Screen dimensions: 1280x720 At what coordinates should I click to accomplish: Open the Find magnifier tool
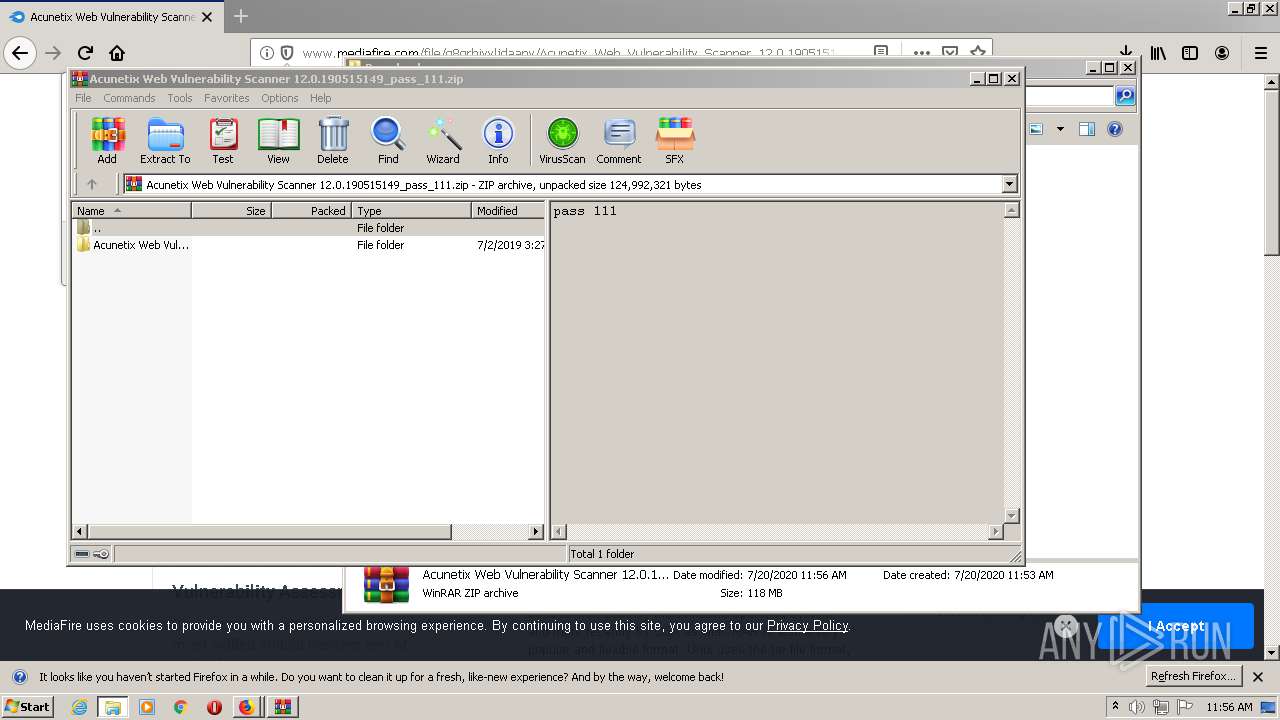click(x=388, y=140)
